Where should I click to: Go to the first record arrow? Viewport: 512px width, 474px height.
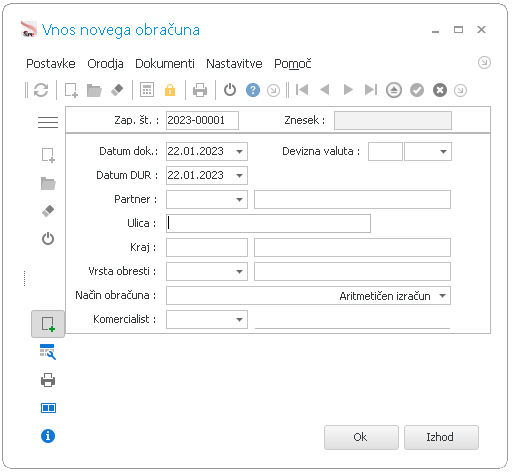(x=302, y=90)
